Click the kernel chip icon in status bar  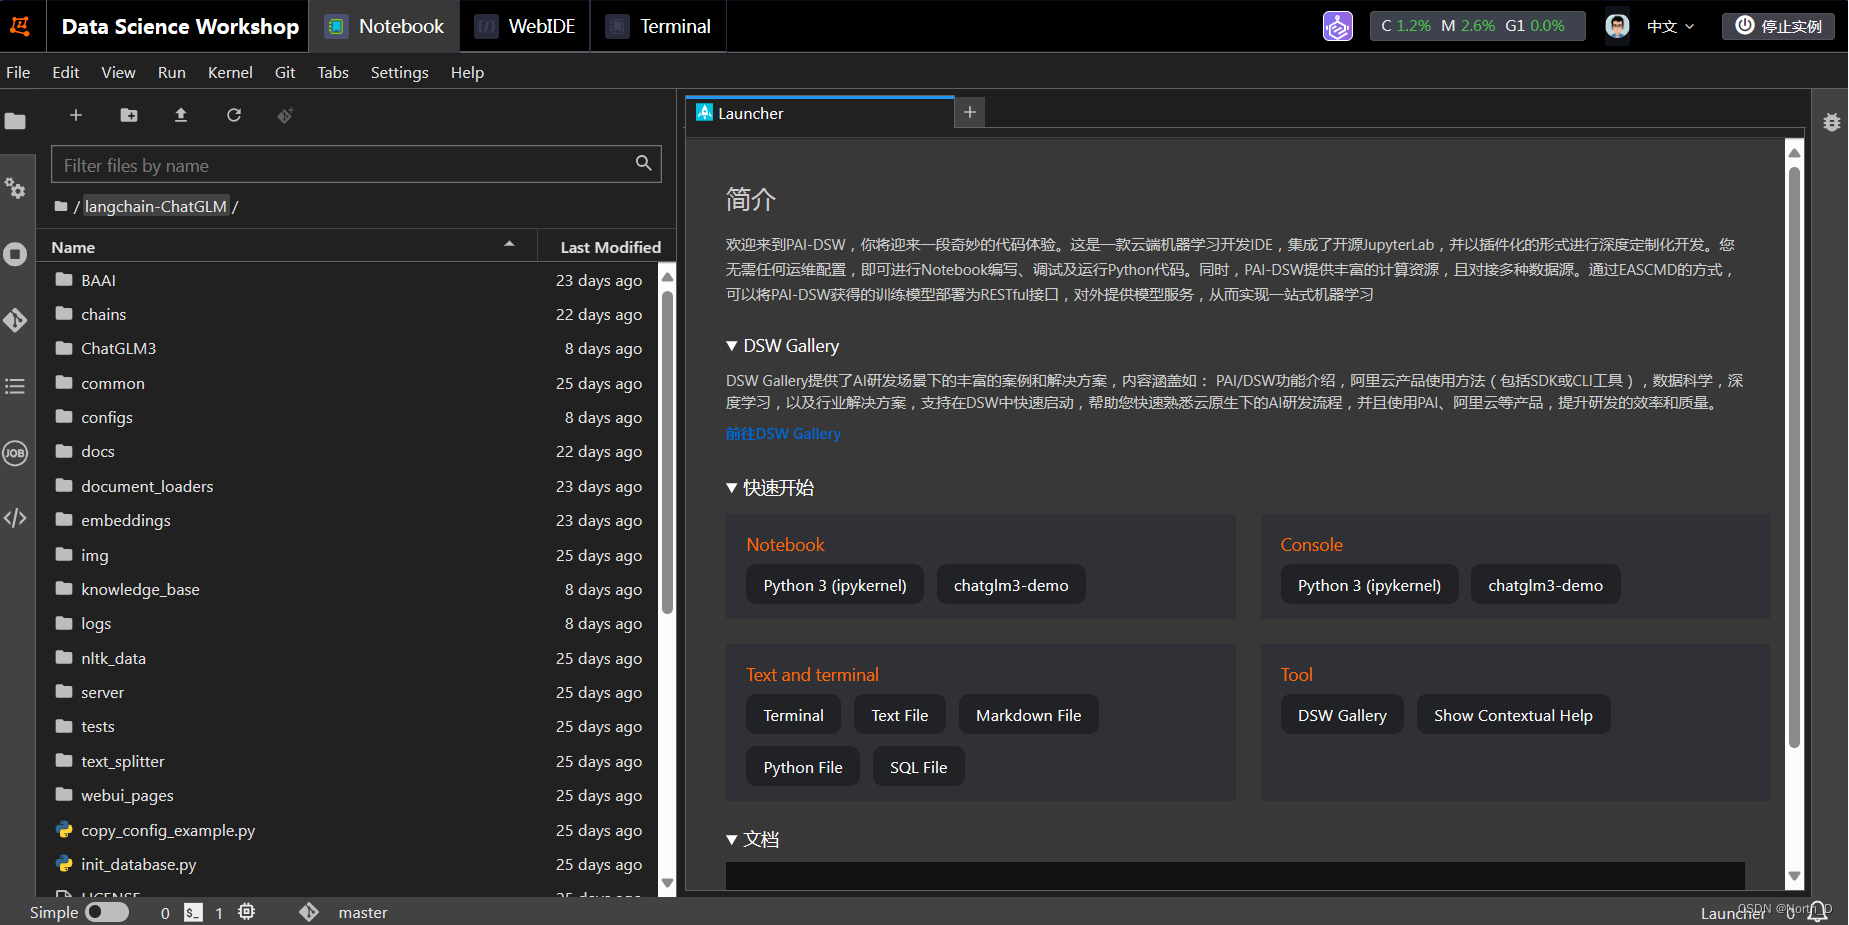pos(246,912)
